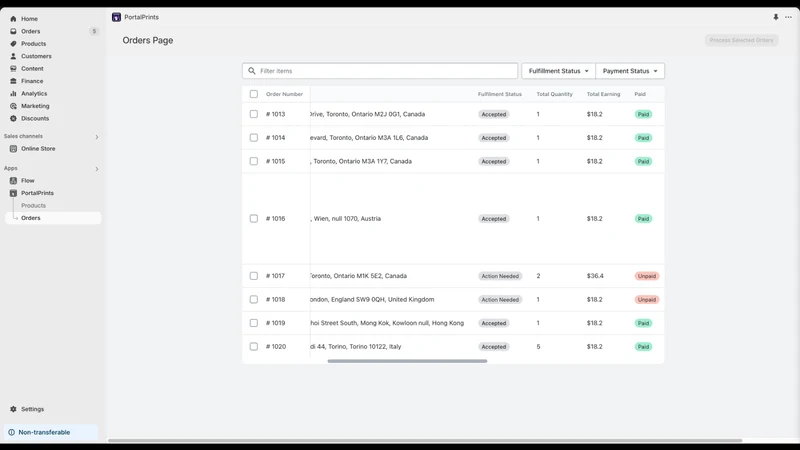The image size is (800, 450).
Task: Click the $36.4 total earning value
Action: point(595,276)
